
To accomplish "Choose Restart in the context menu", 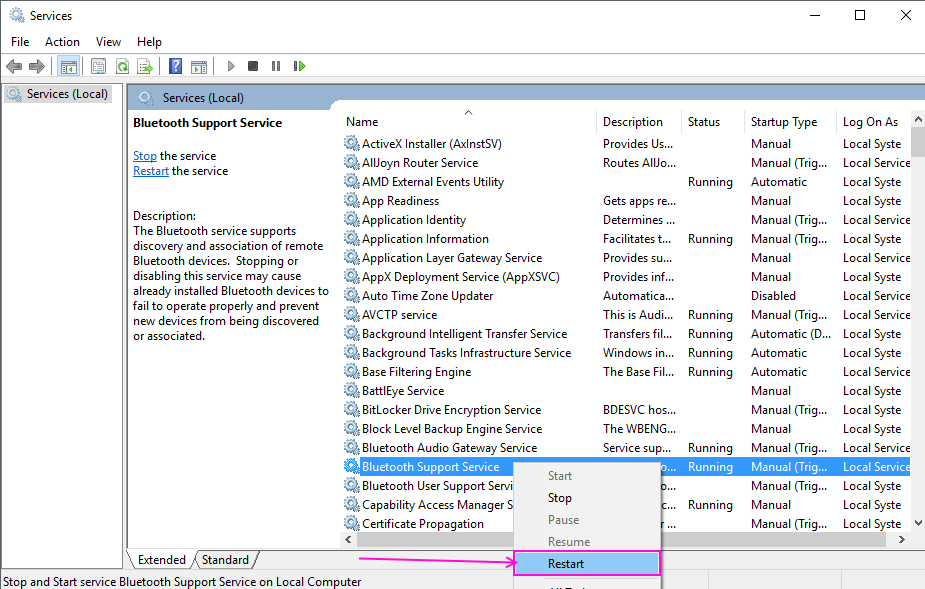I will (x=586, y=564).
